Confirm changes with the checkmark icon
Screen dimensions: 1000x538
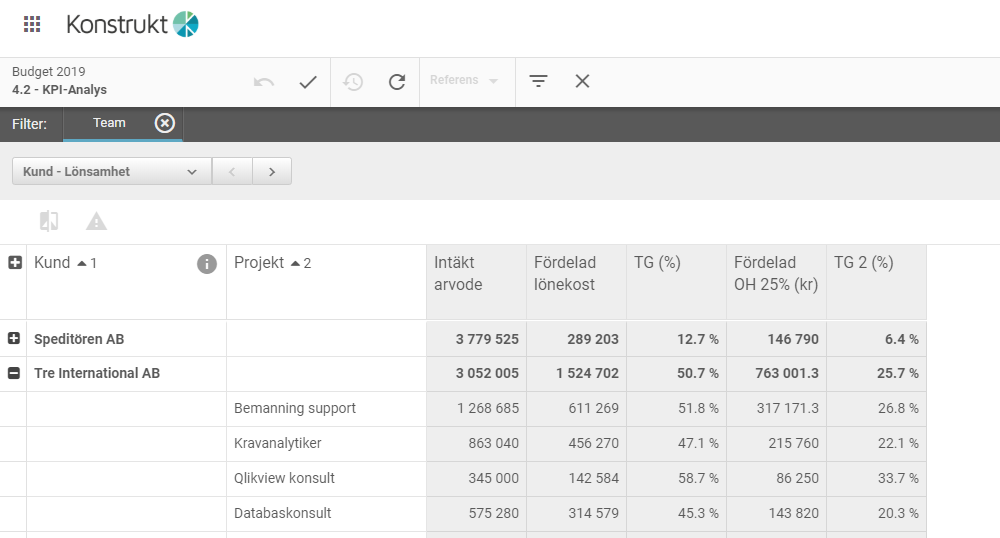[308, 82]
